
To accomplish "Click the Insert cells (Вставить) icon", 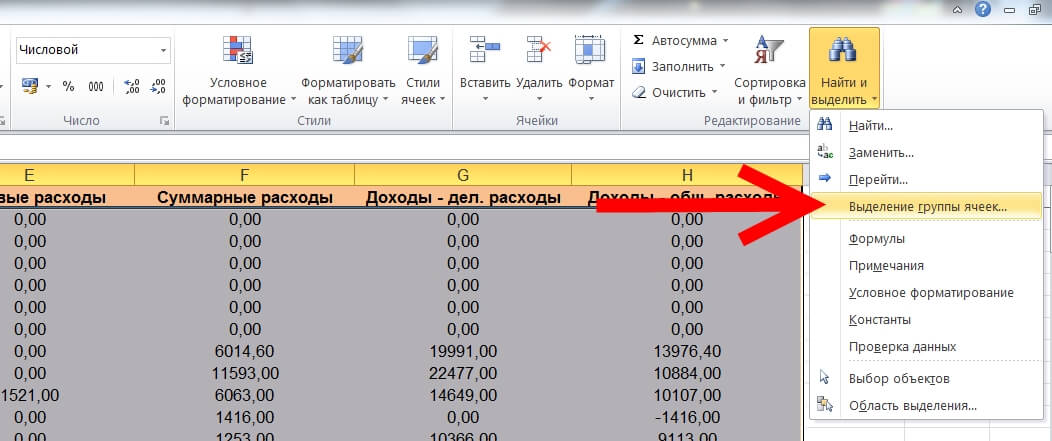I will 484,52.
